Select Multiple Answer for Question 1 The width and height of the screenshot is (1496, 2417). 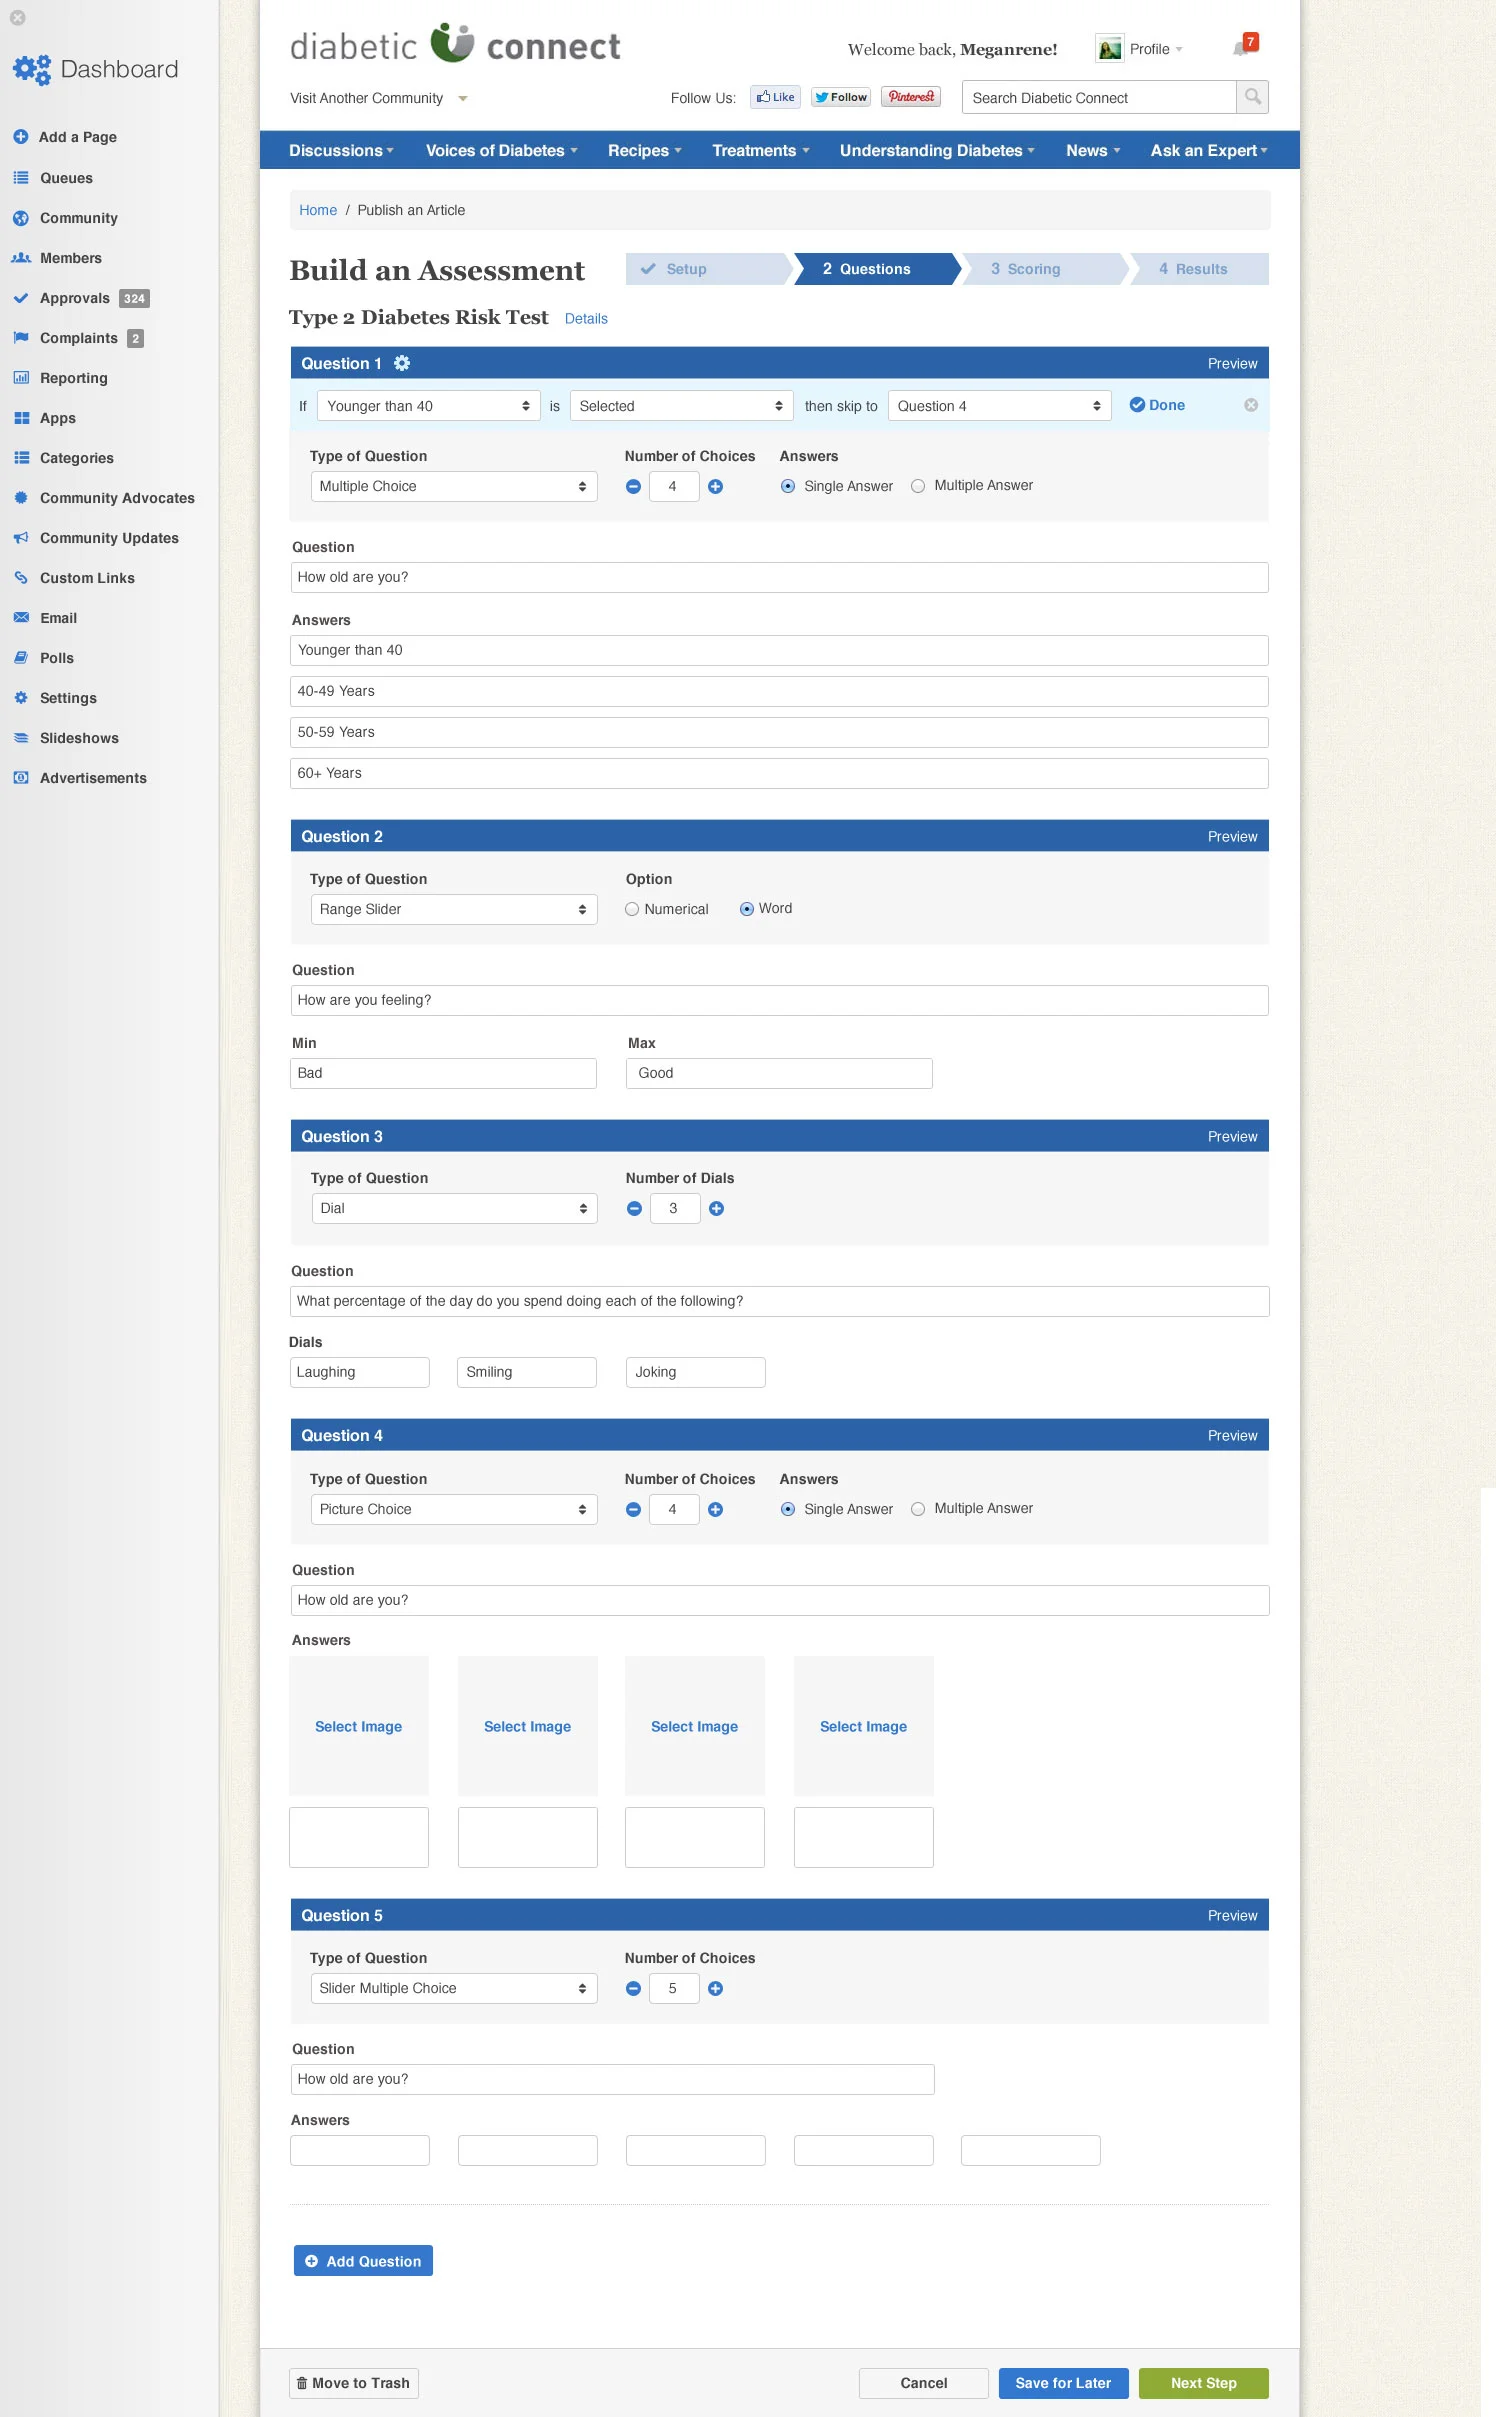[x=918, y=487]
